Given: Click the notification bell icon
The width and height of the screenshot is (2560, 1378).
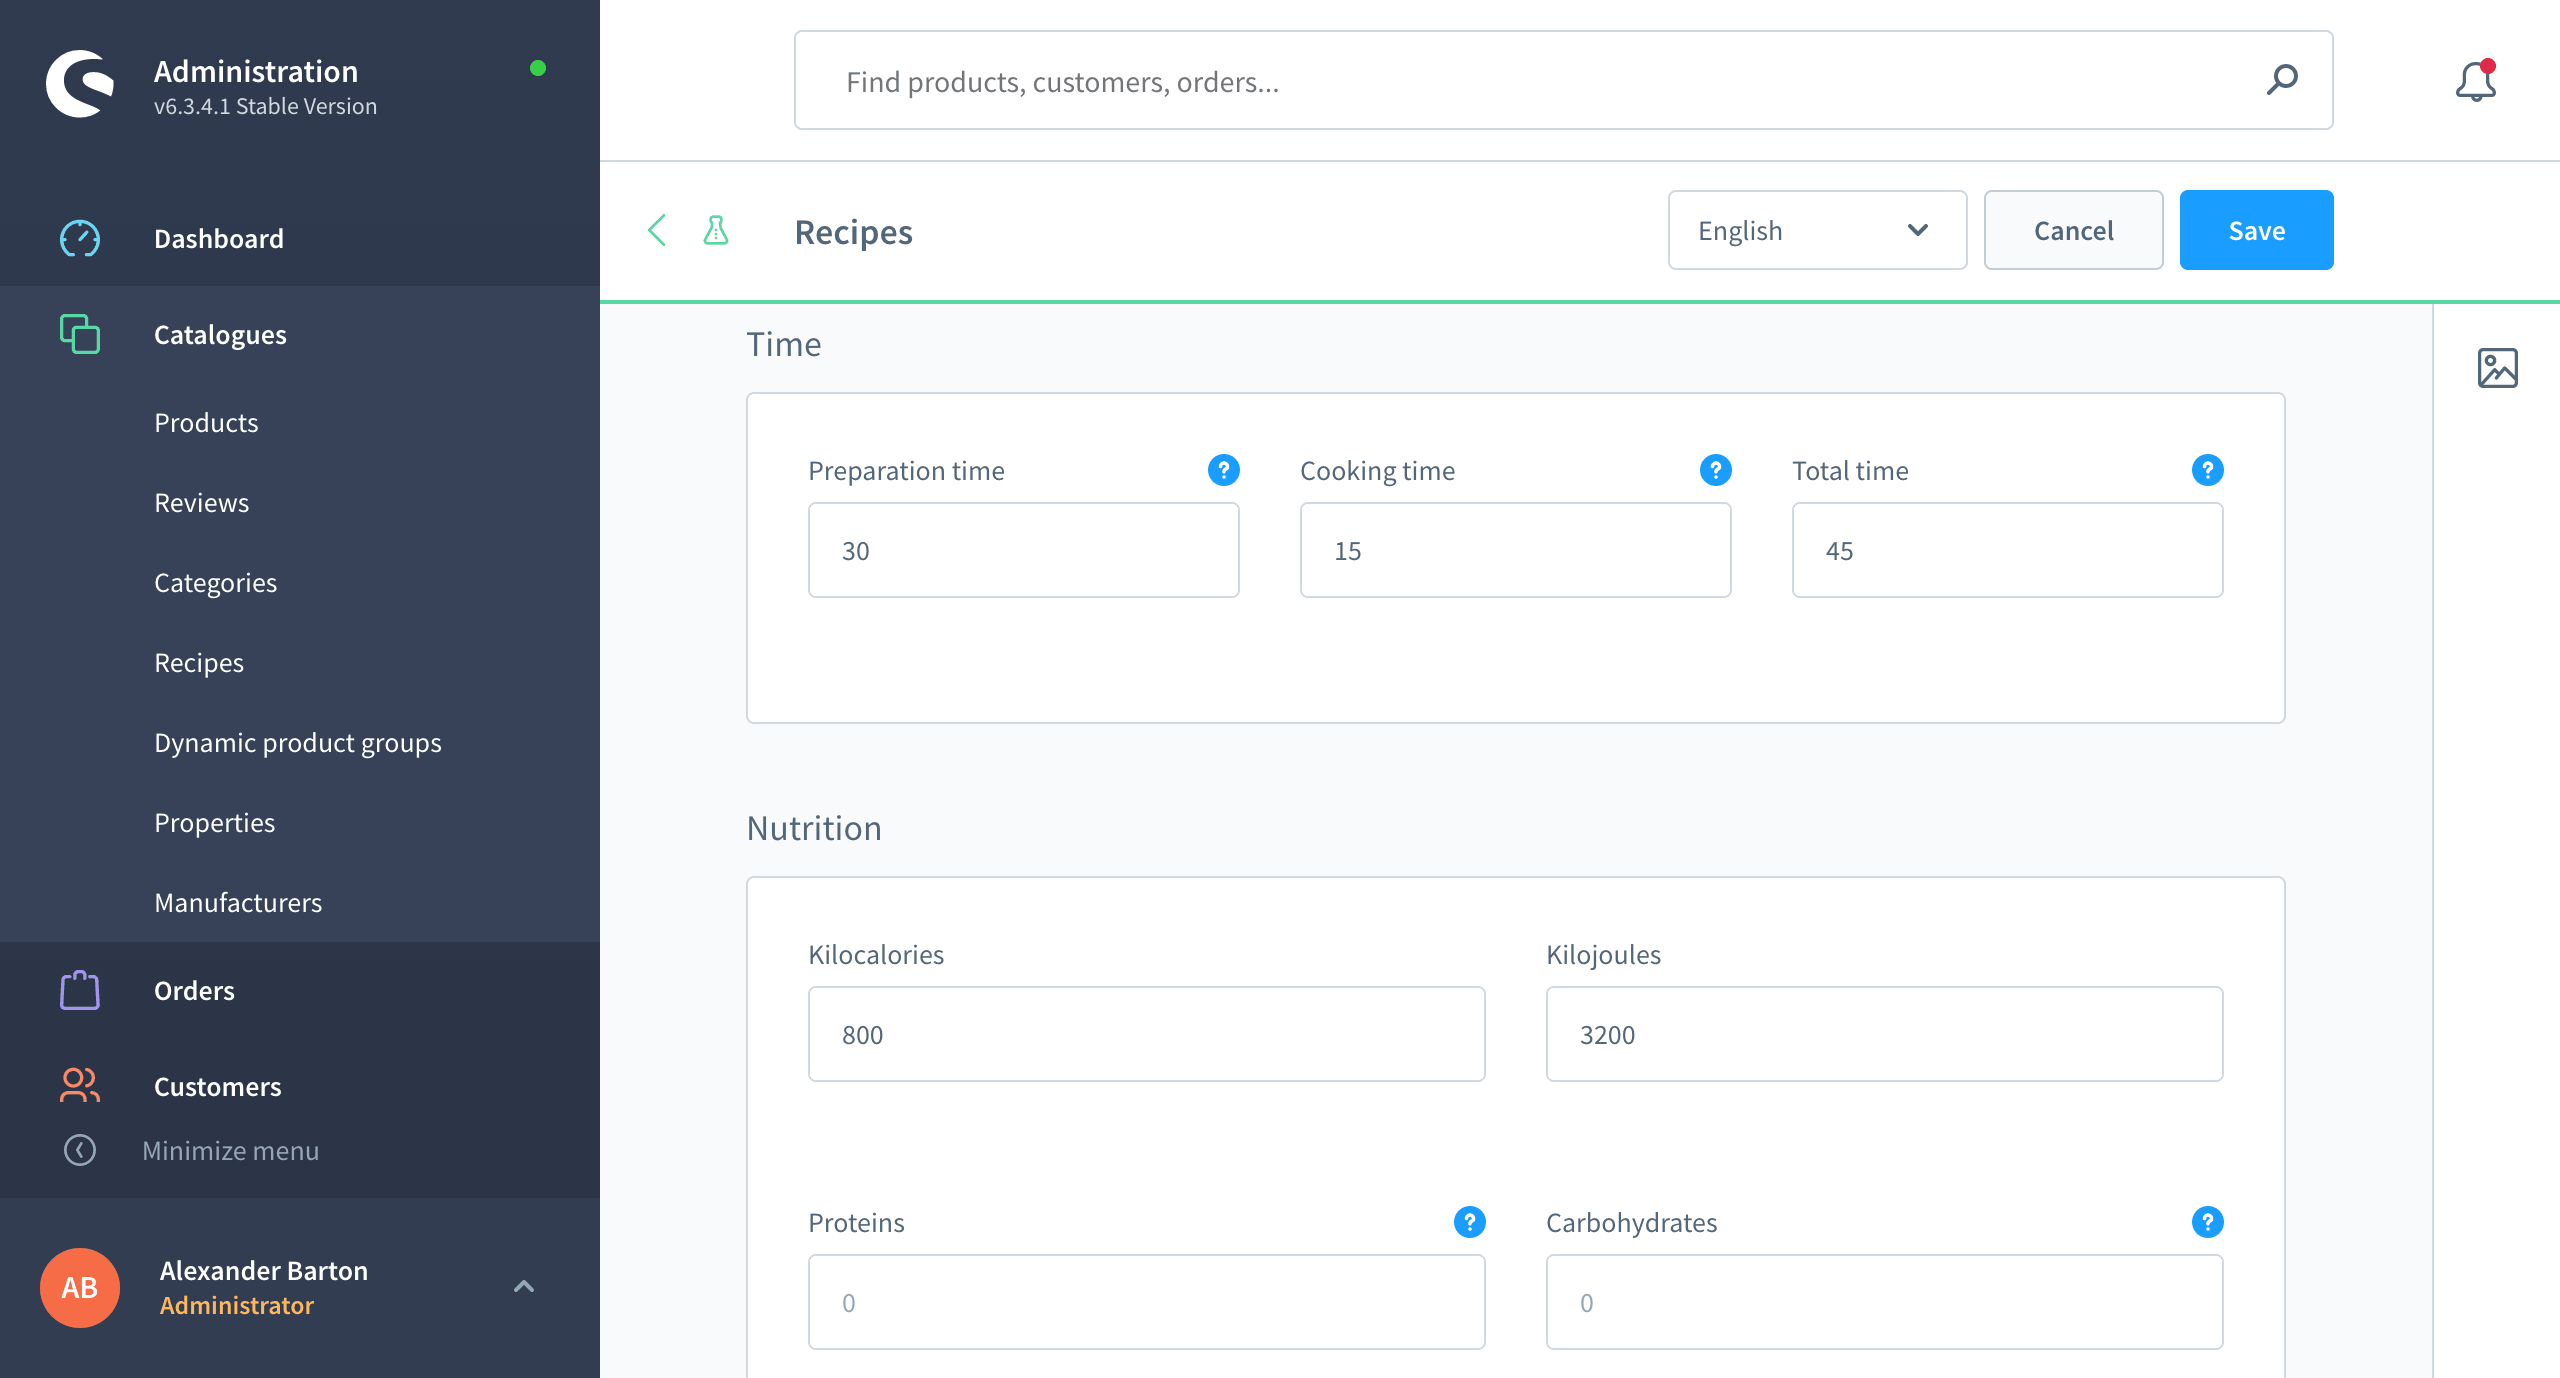Looking at the screenshot, I should (2475, 81).
